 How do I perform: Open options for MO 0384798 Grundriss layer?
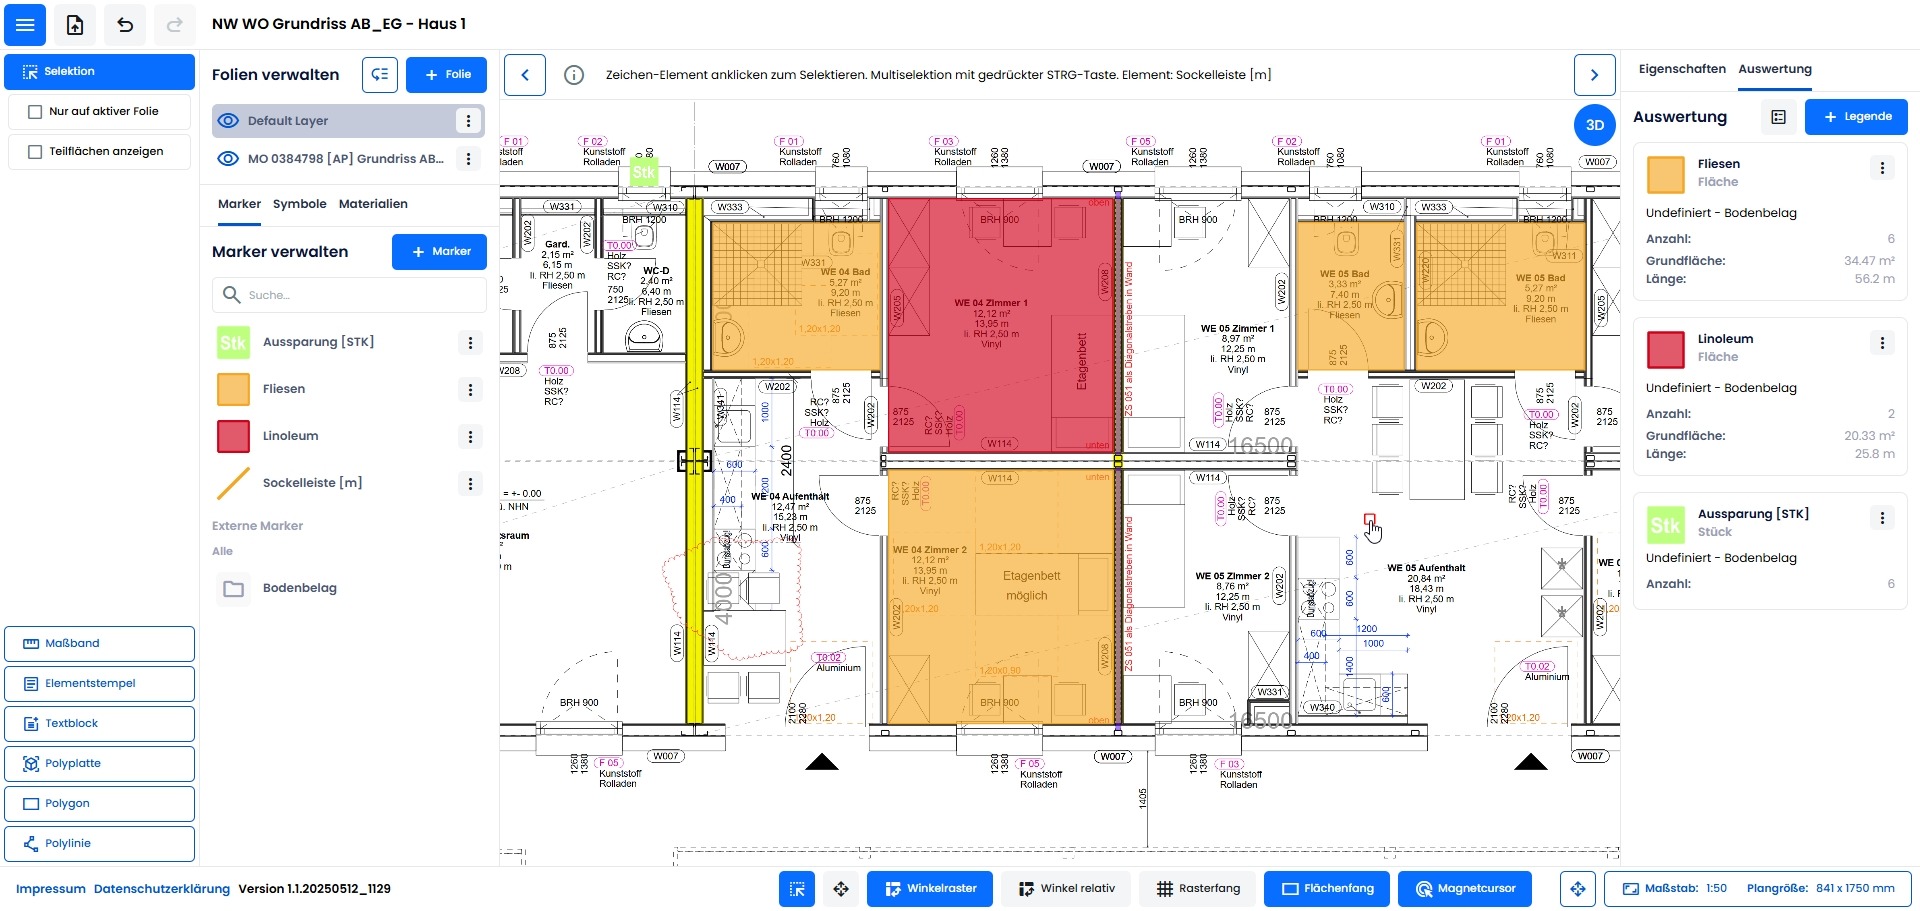click(468, 159)
